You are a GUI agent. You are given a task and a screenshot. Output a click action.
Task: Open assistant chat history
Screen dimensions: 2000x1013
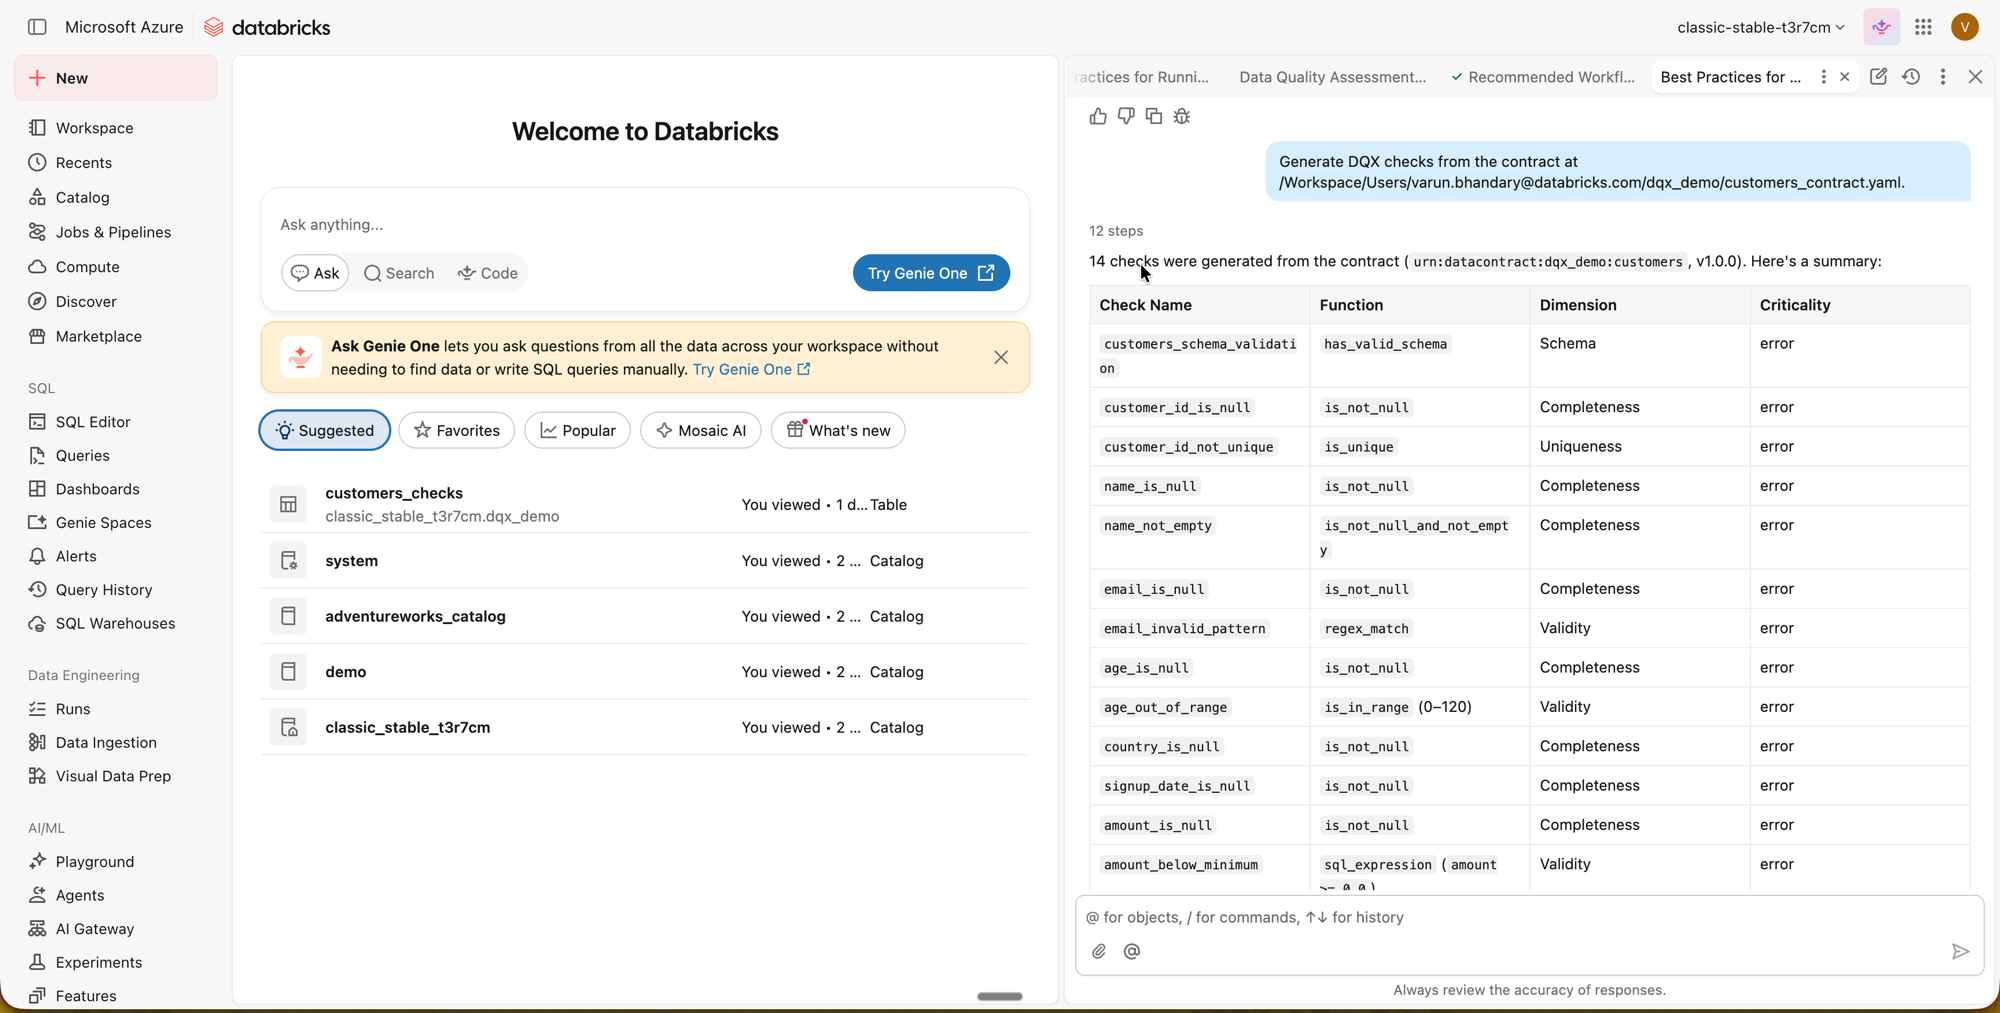[1911, 77]
